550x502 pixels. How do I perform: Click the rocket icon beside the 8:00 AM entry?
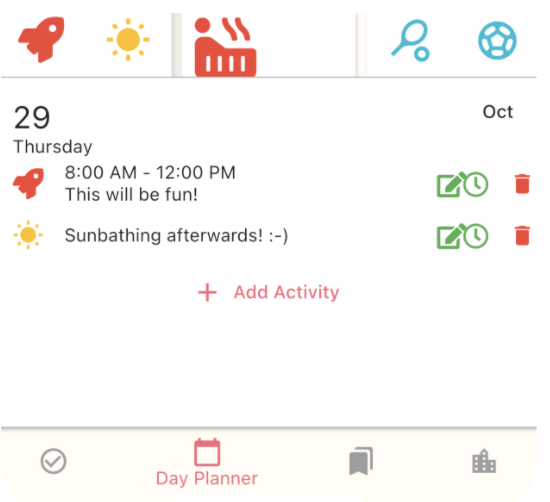(x=28, y=183)
